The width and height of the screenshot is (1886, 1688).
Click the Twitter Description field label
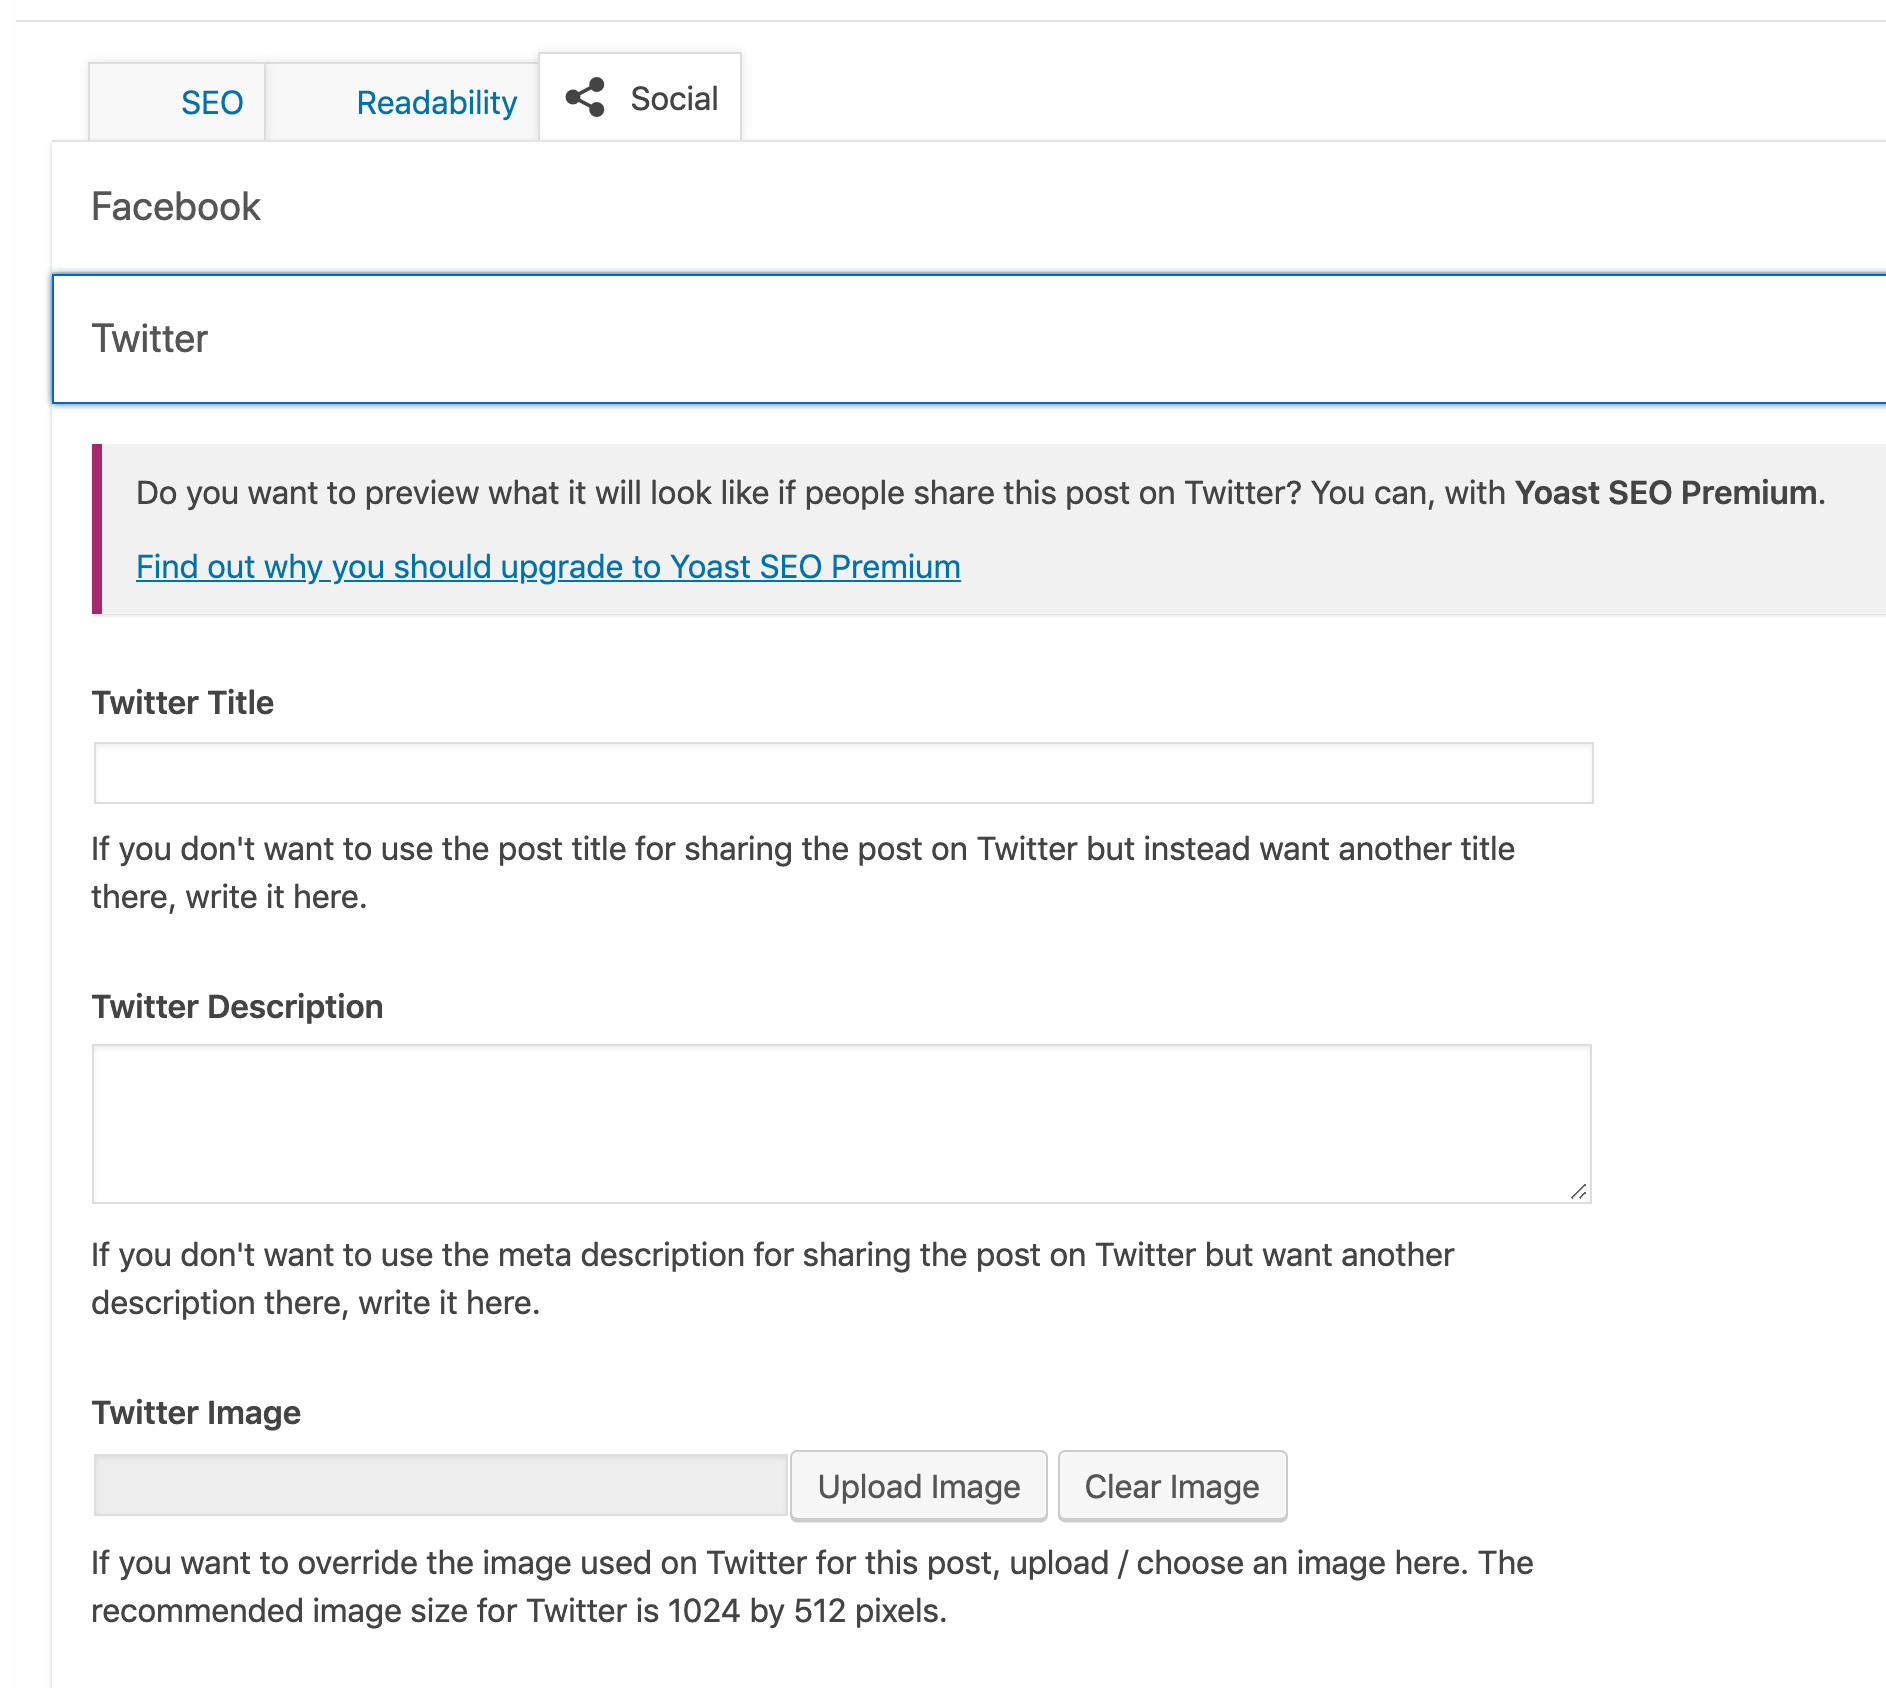pos(237,1007)
